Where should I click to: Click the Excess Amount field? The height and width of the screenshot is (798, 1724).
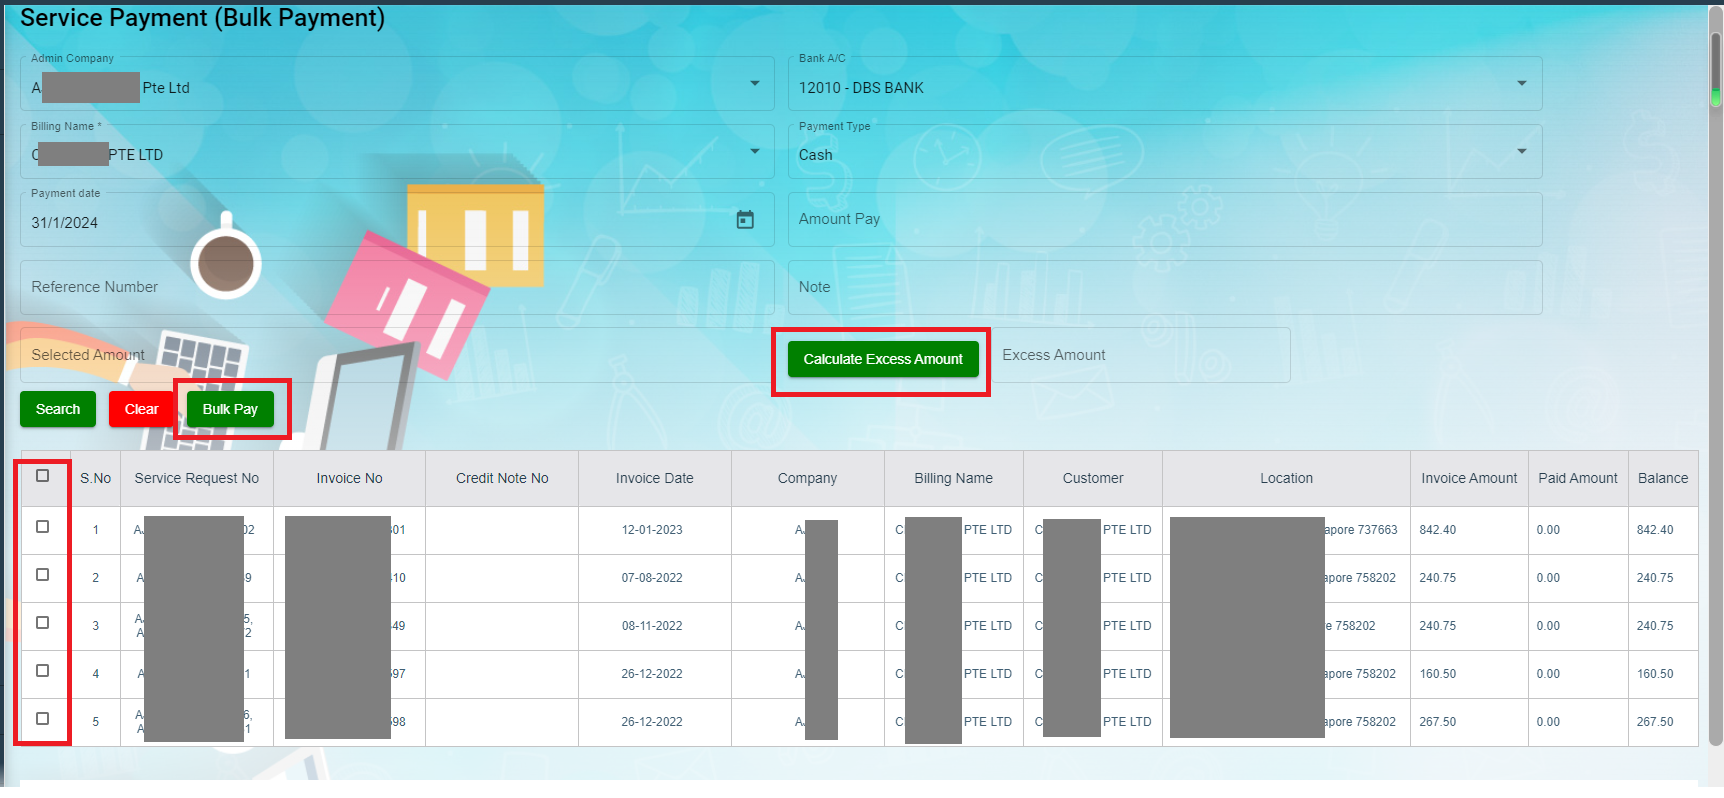click(1140, 356)
